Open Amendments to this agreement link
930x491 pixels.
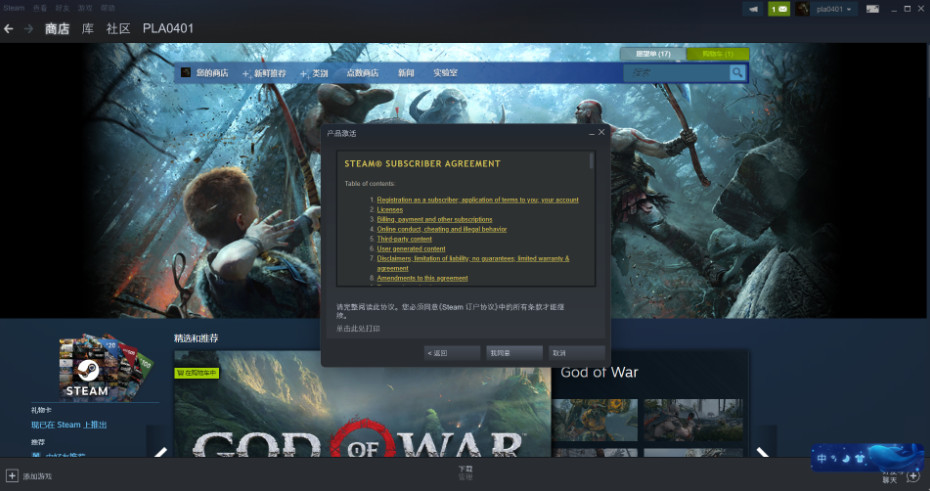(x=422, y=278)
